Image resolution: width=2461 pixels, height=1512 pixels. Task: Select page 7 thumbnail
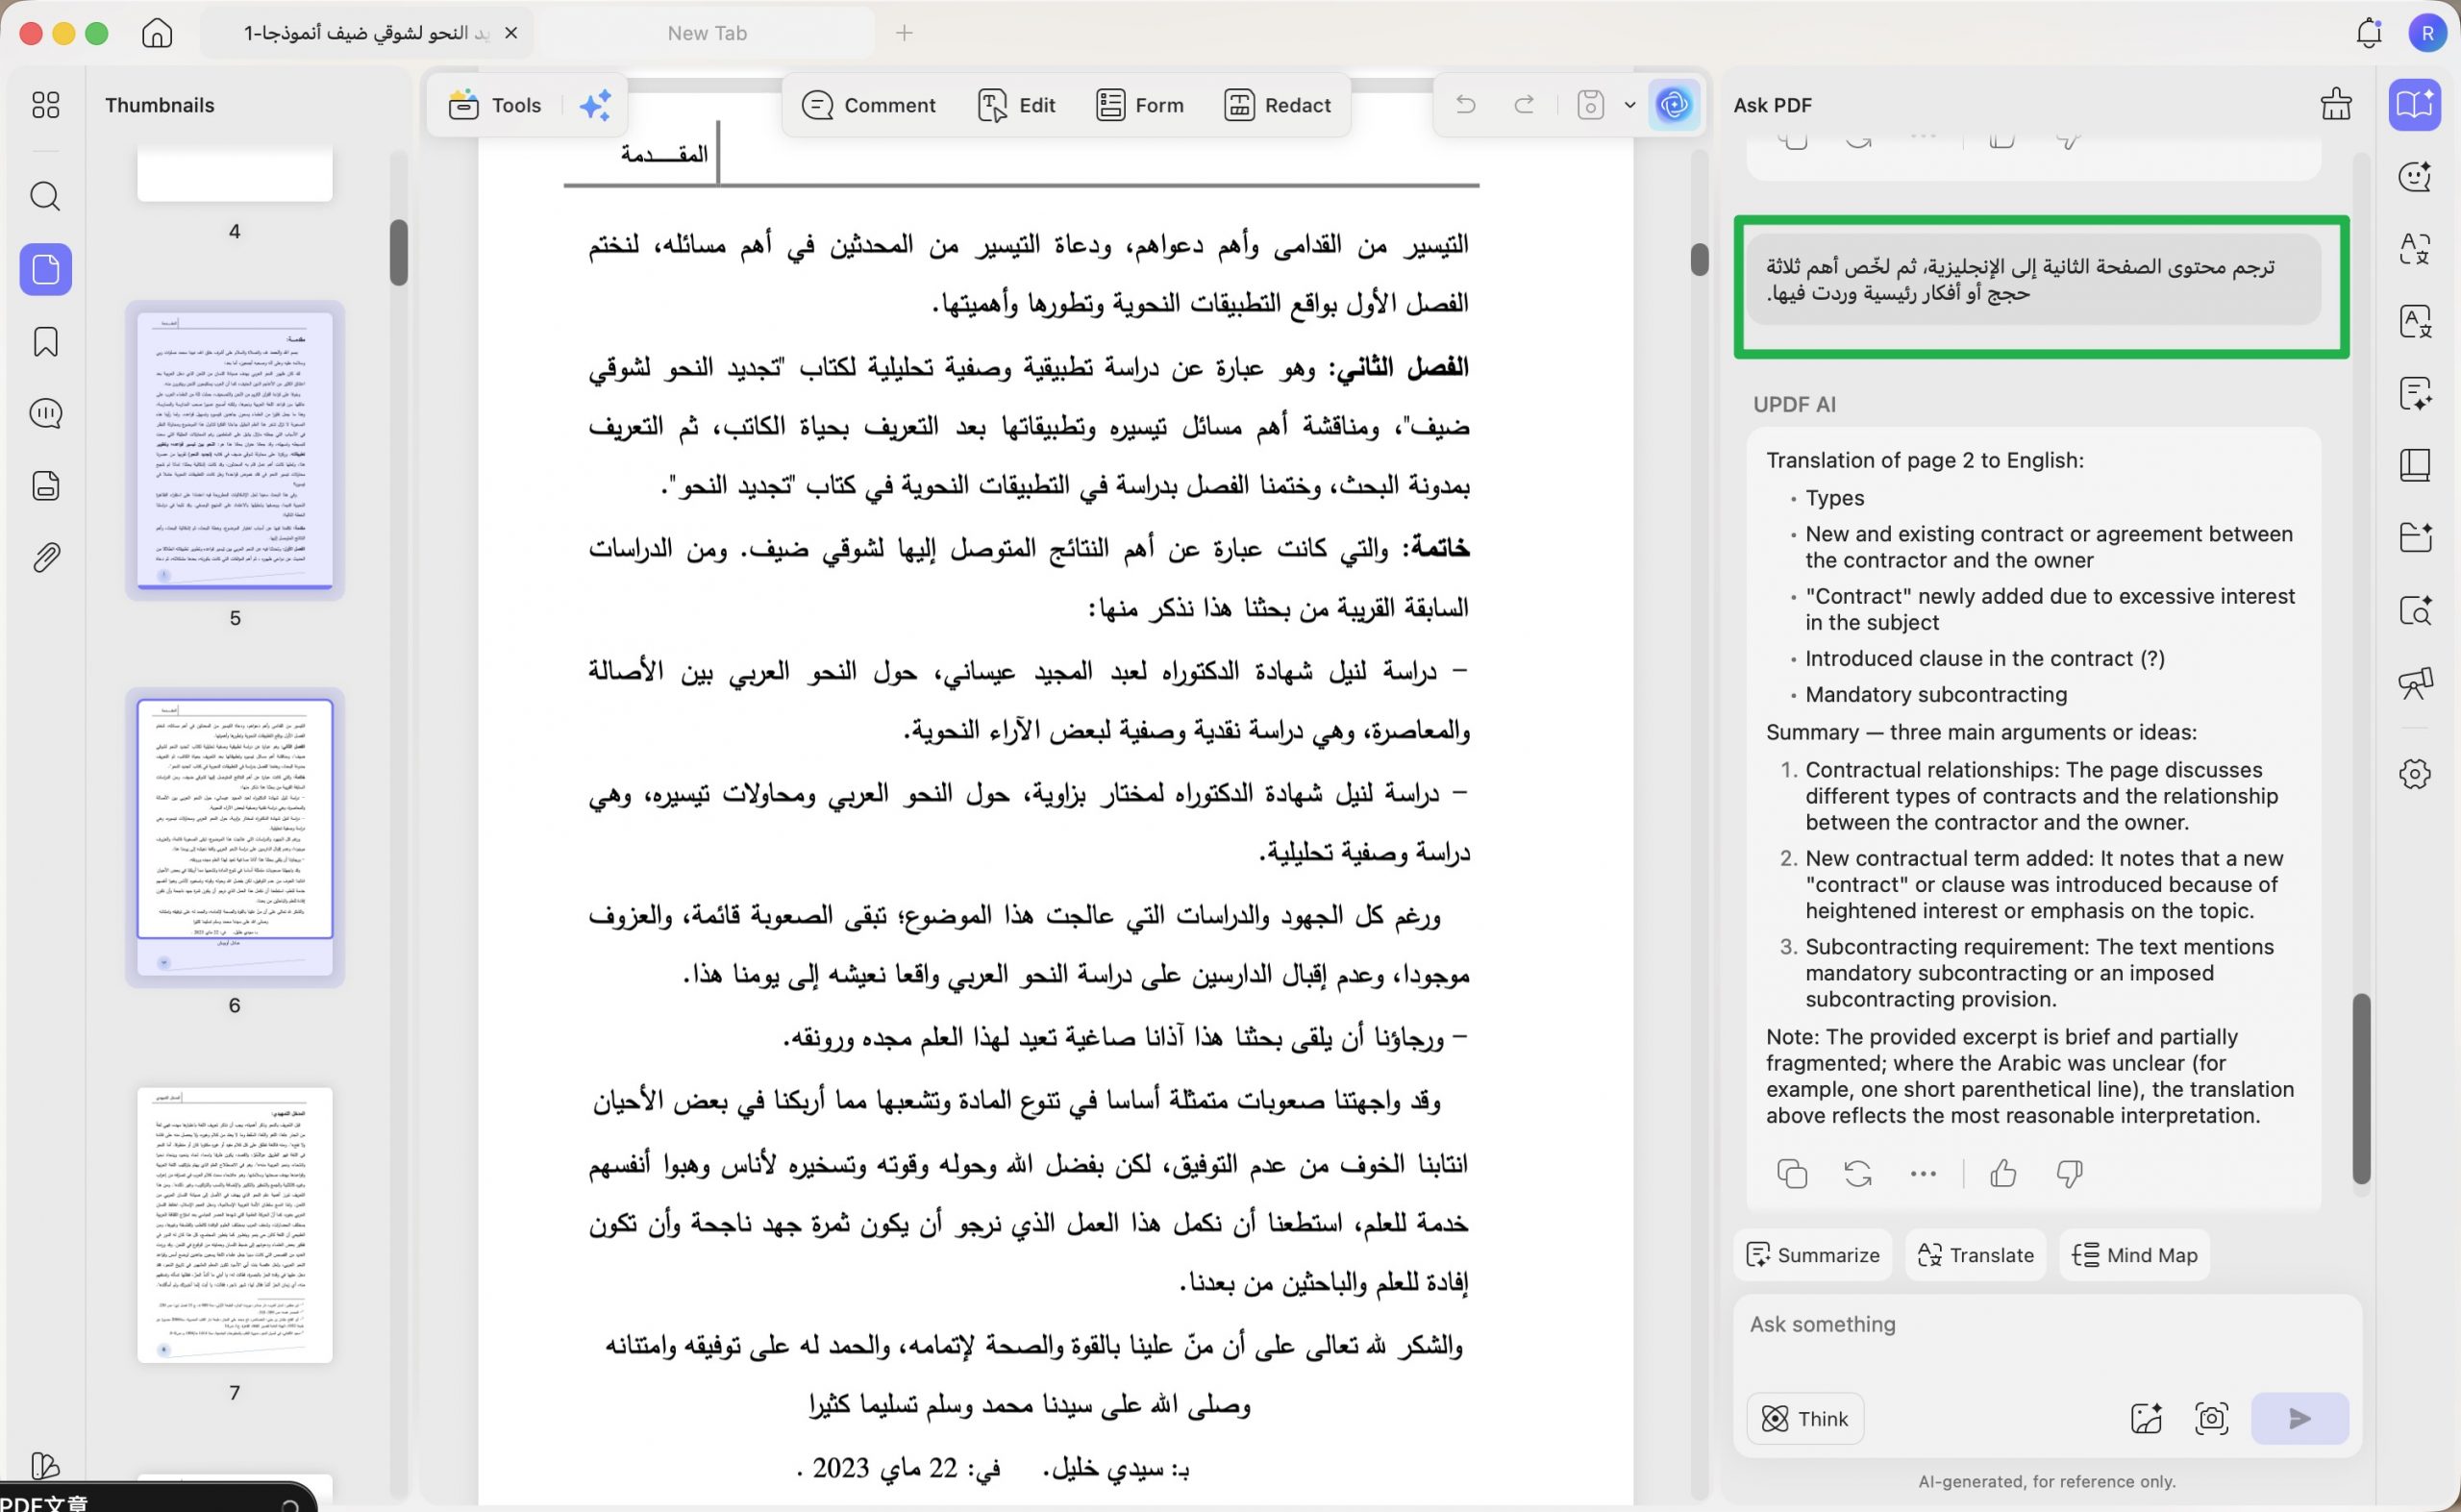[x=235, y=1225]
